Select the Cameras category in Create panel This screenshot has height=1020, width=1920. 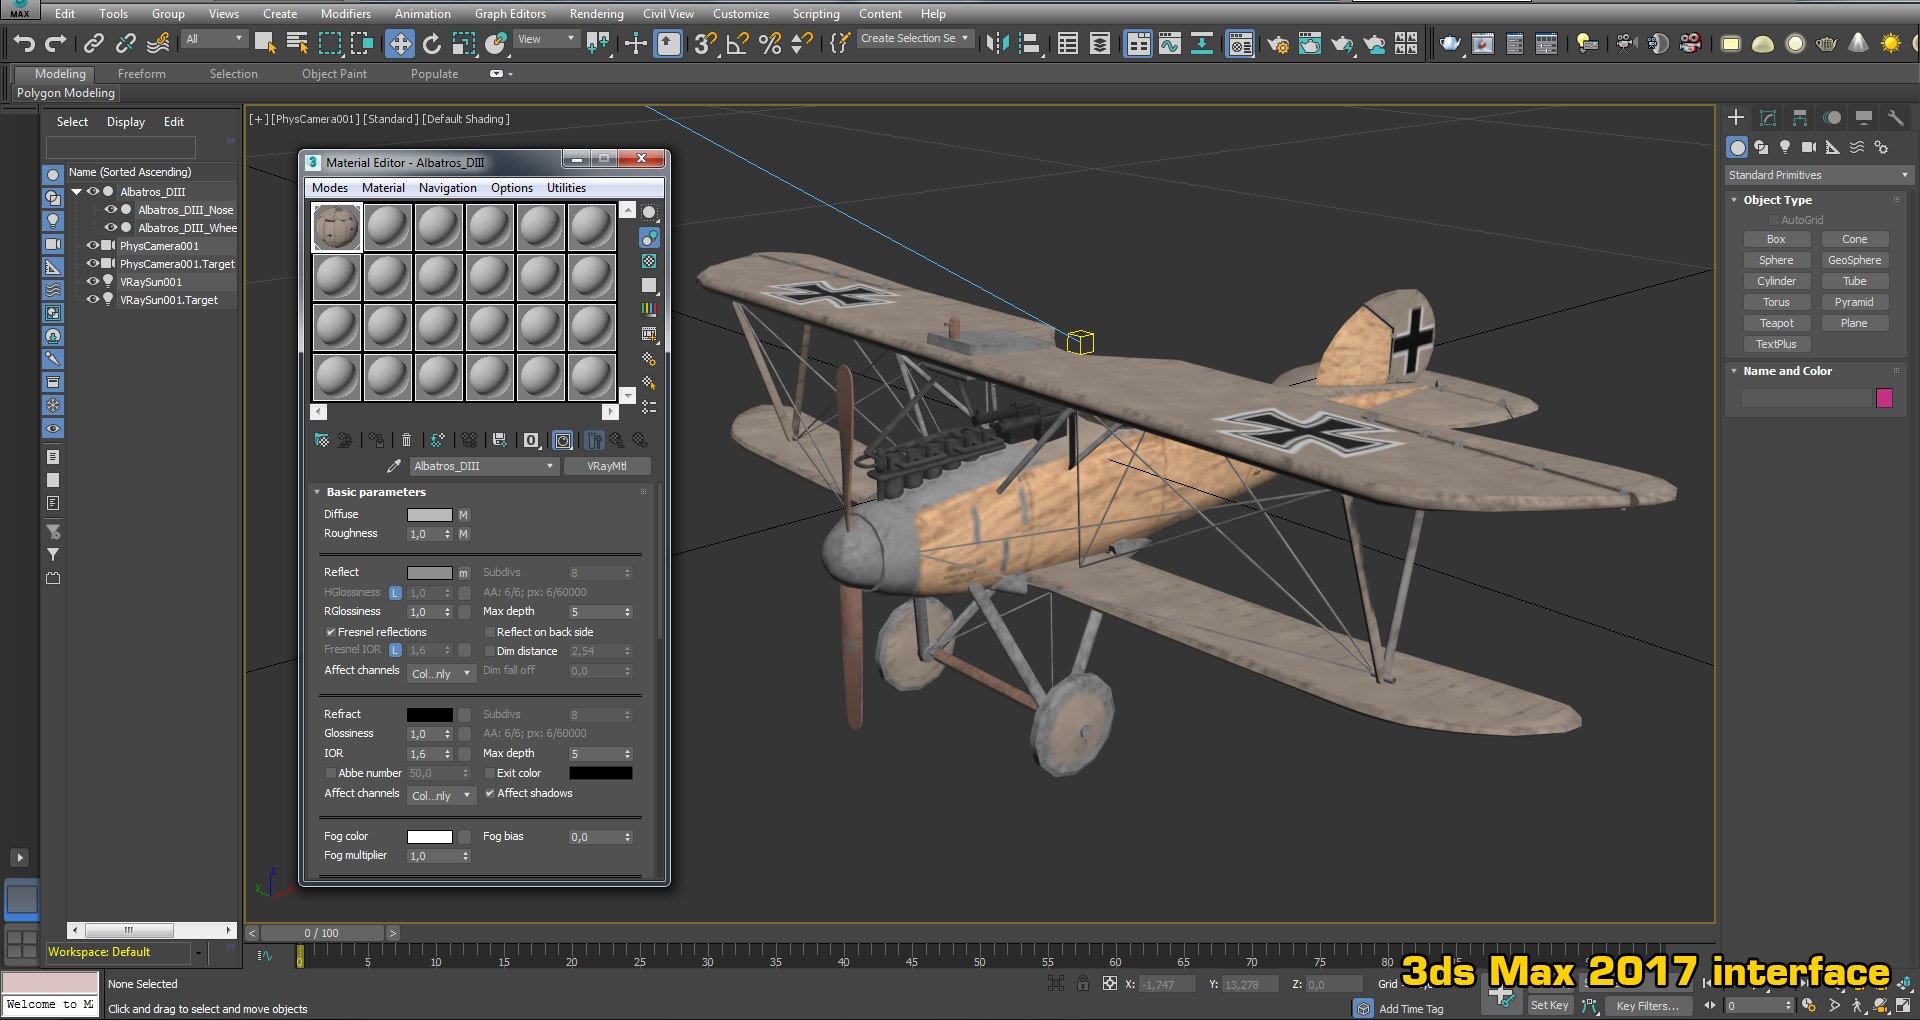pos(1809,147)
